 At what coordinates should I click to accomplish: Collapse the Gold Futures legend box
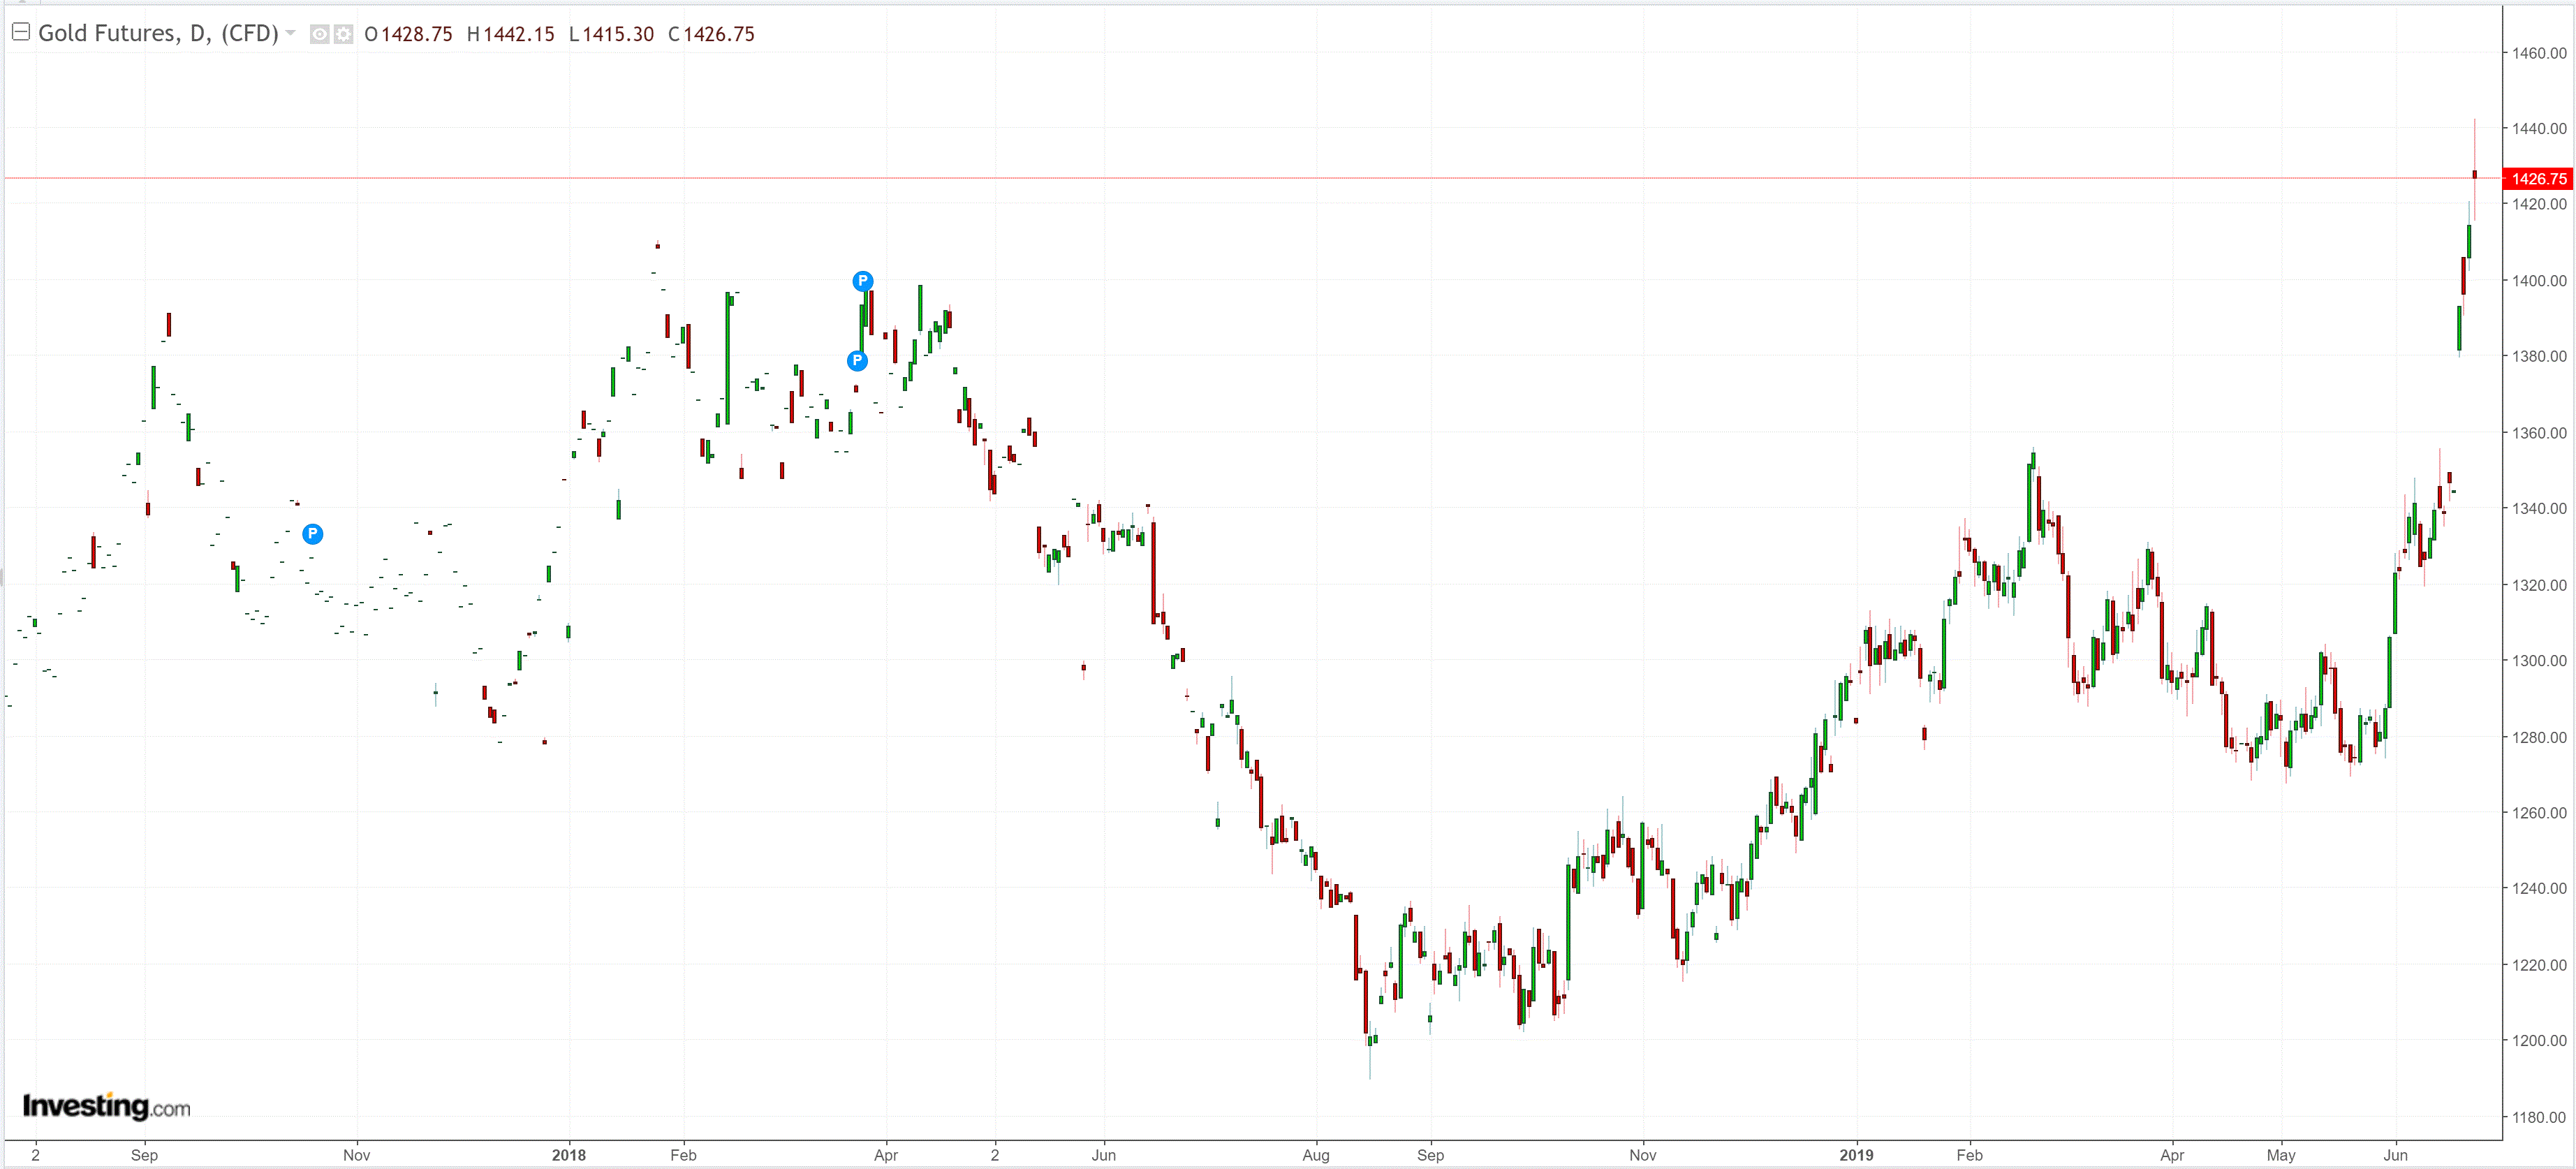click(x=20, y=32)
